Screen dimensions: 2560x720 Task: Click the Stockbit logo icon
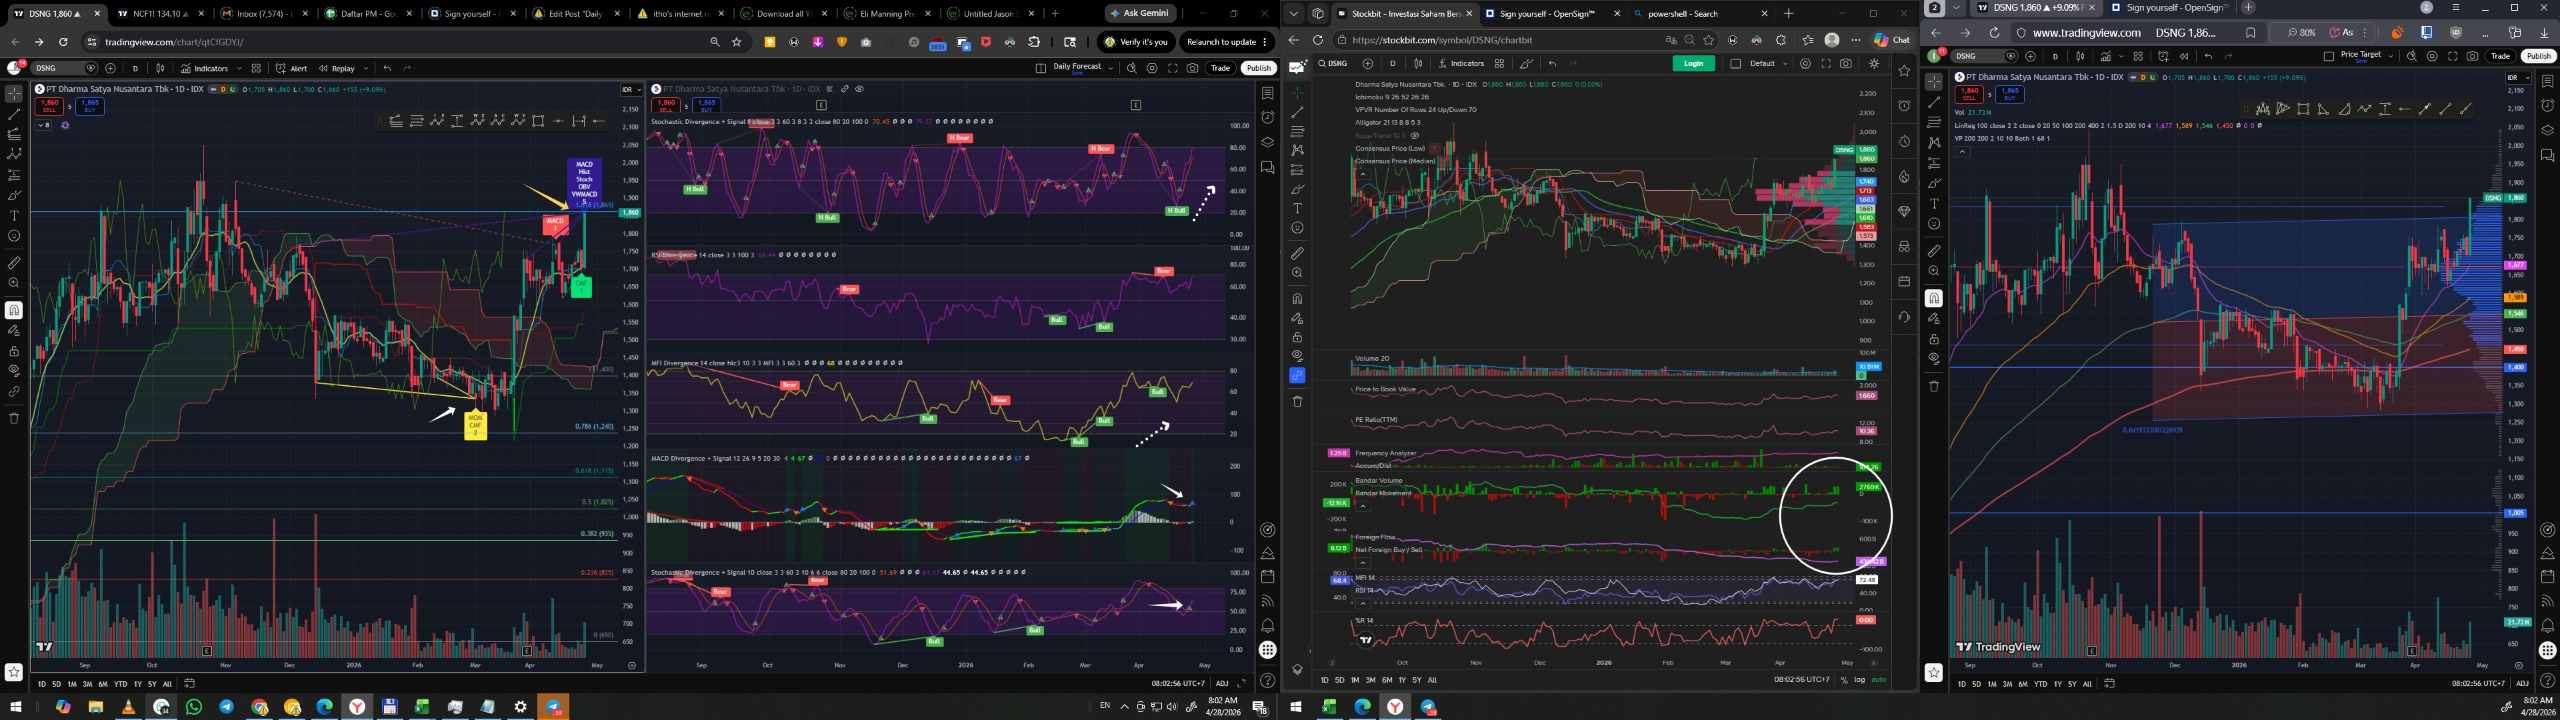(1297, 67)
